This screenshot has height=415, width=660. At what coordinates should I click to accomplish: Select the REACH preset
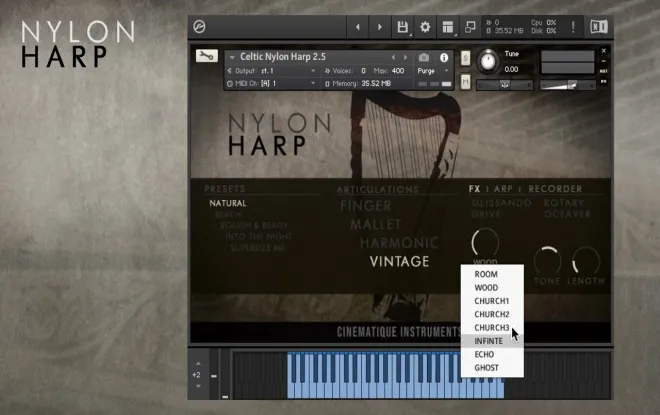(x=228, y=215)
